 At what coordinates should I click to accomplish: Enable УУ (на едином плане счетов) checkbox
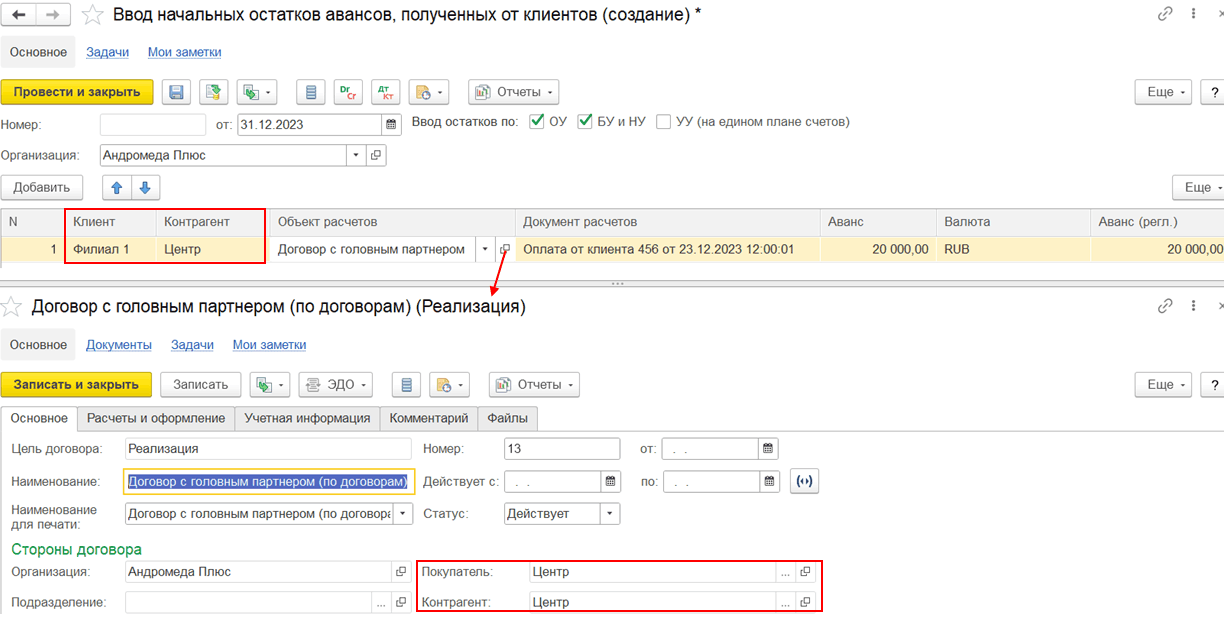[664, 122]
